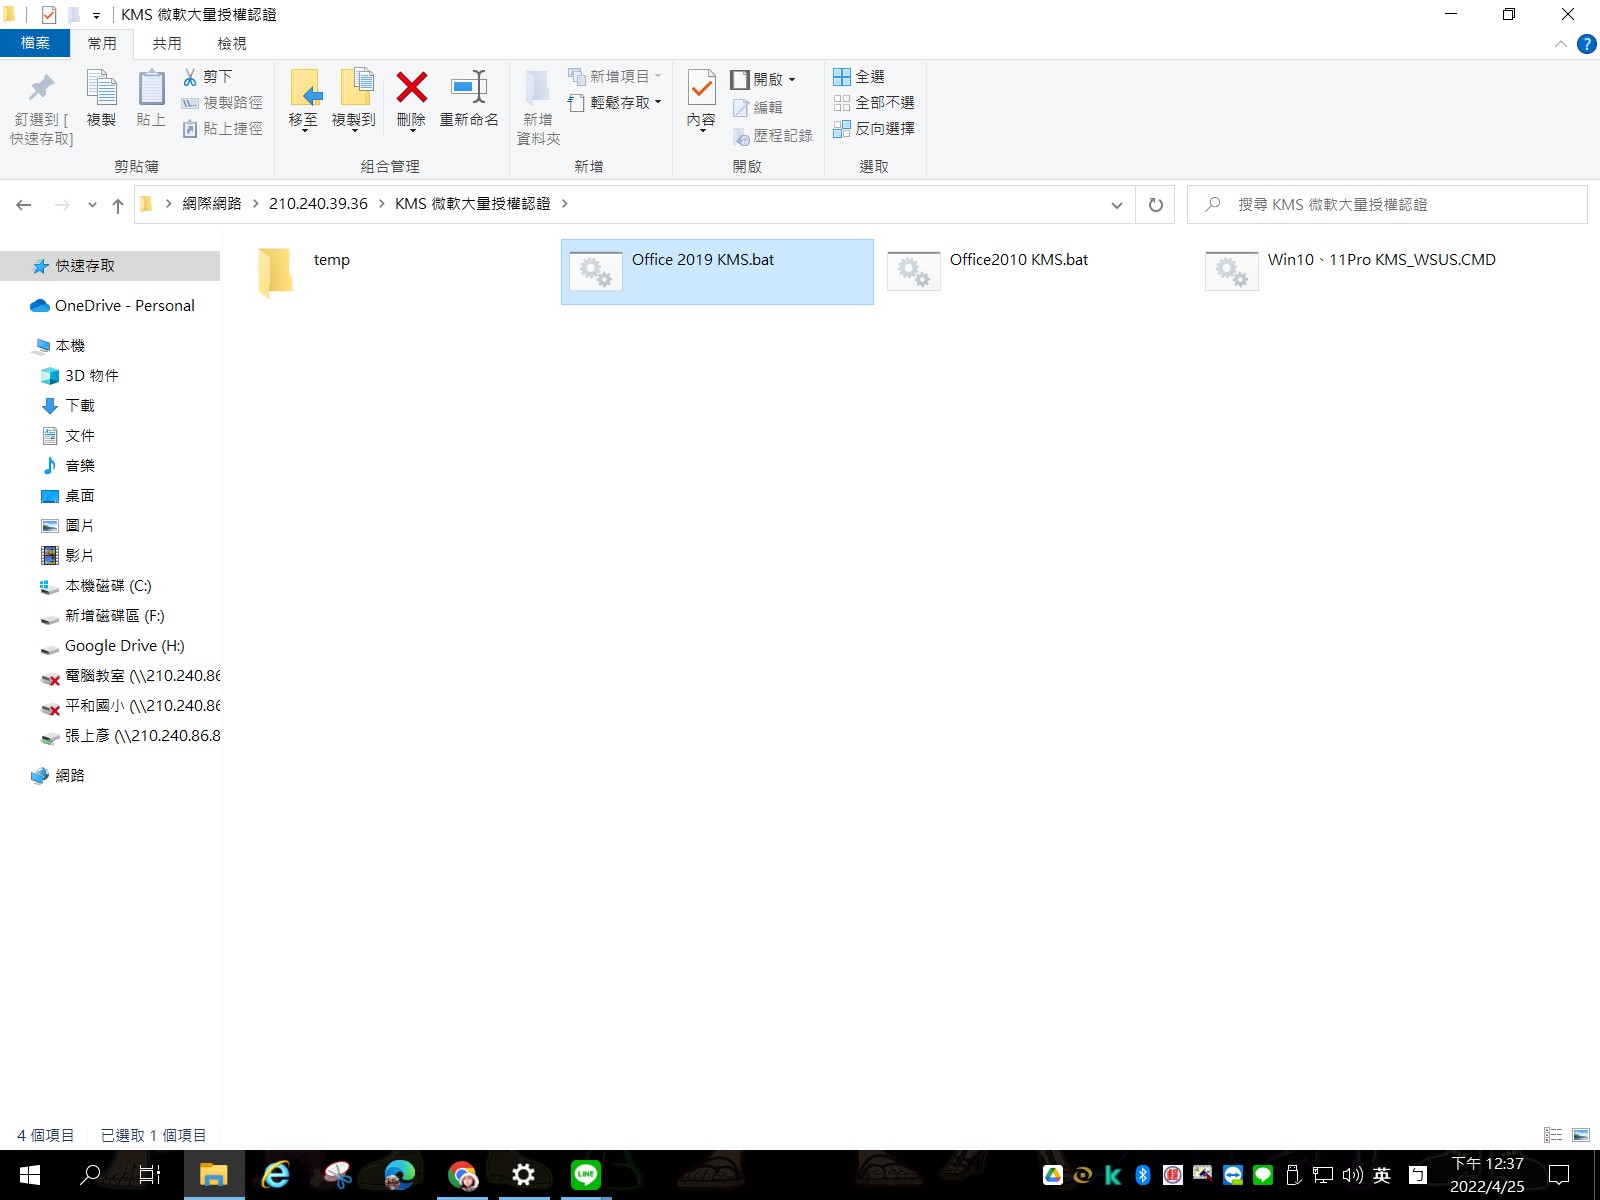The height and width of the screenshot is (1200, 1600).
Task: Click the Copy icon in clipboard group
Action: (101, 88)
